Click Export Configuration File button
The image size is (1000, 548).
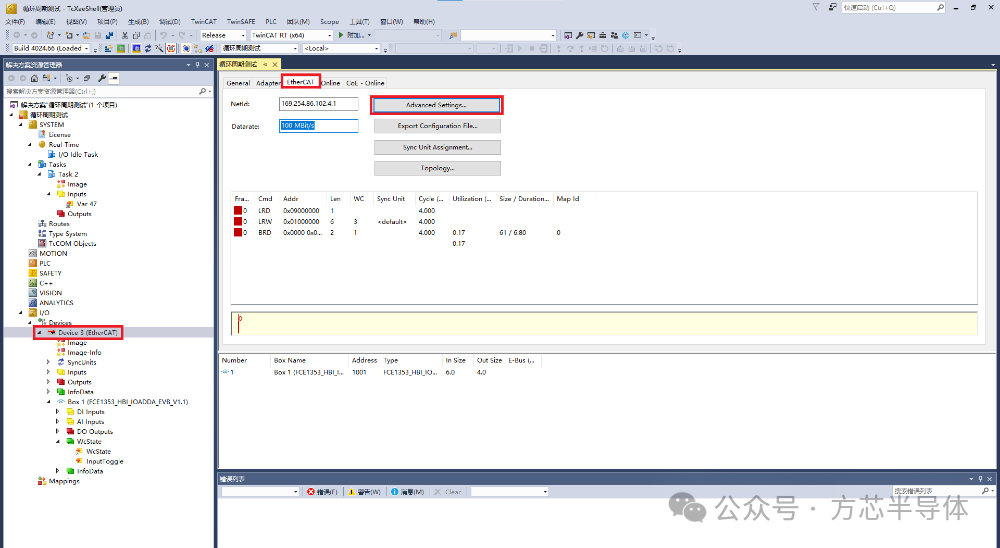coord(437,126)
